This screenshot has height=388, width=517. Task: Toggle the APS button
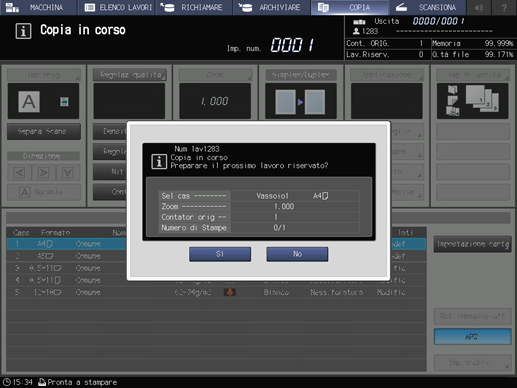point(472,337)
